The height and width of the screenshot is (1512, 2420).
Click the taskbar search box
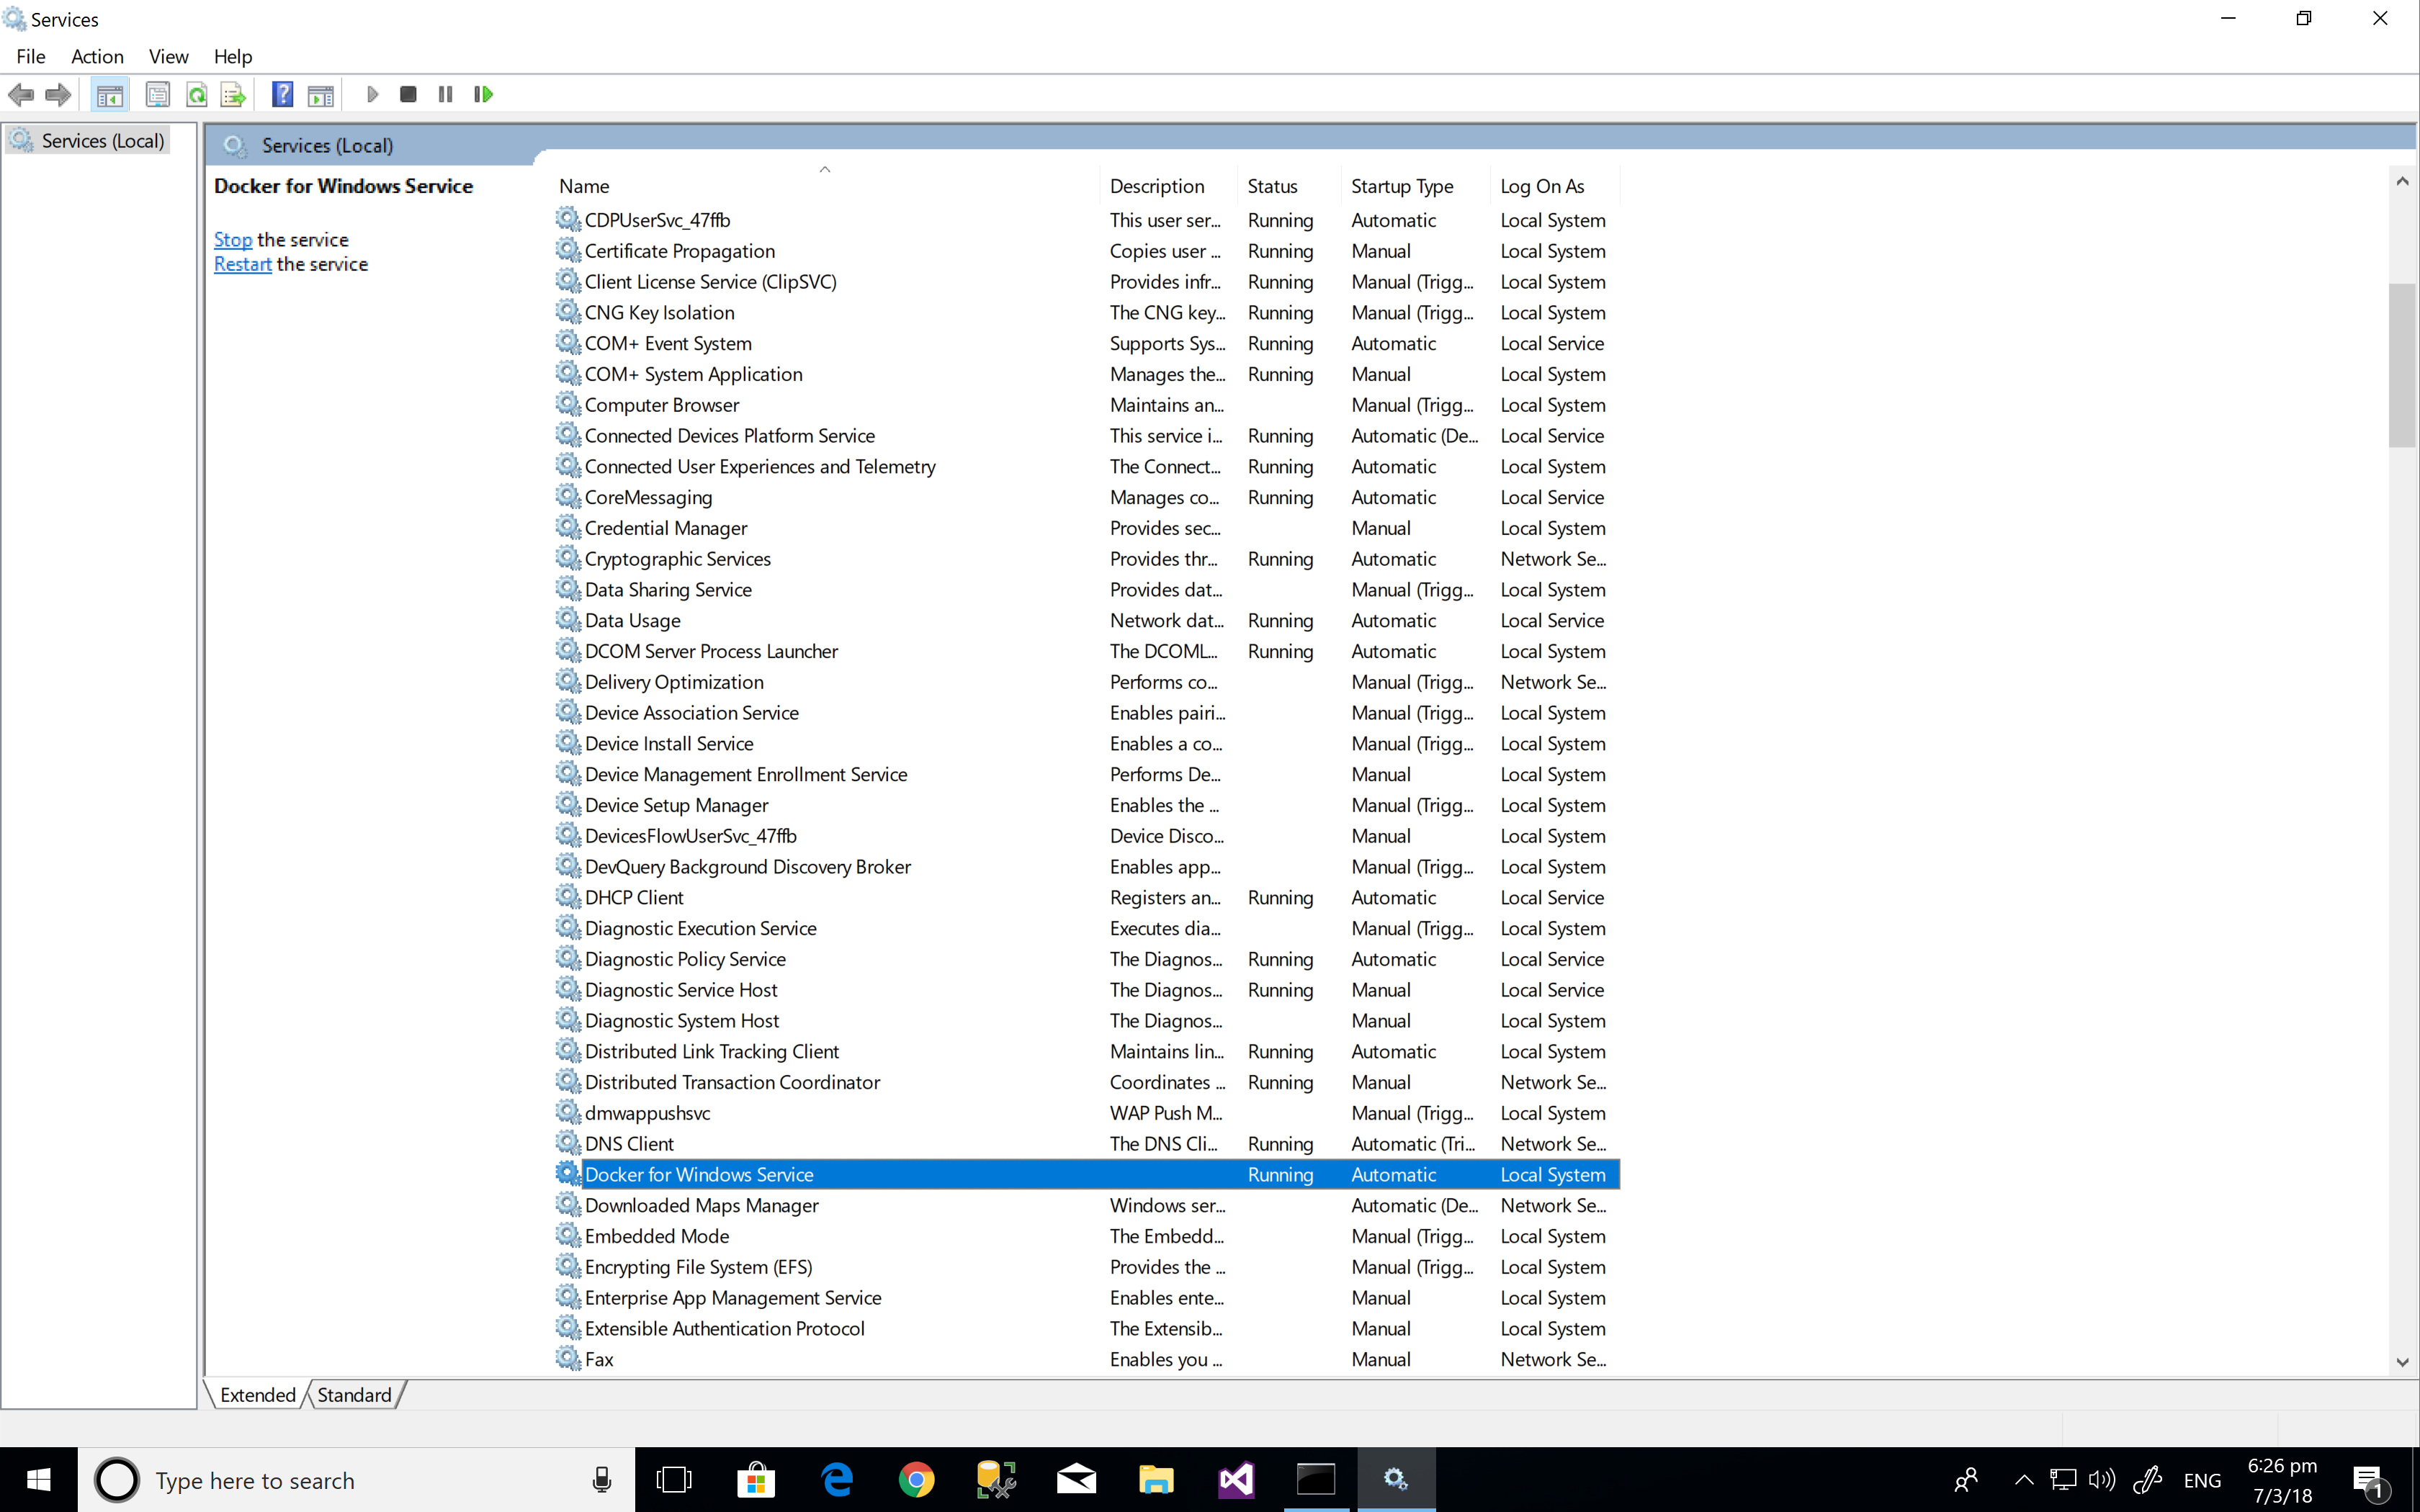pyautogui.click(x=355, y=1480)
